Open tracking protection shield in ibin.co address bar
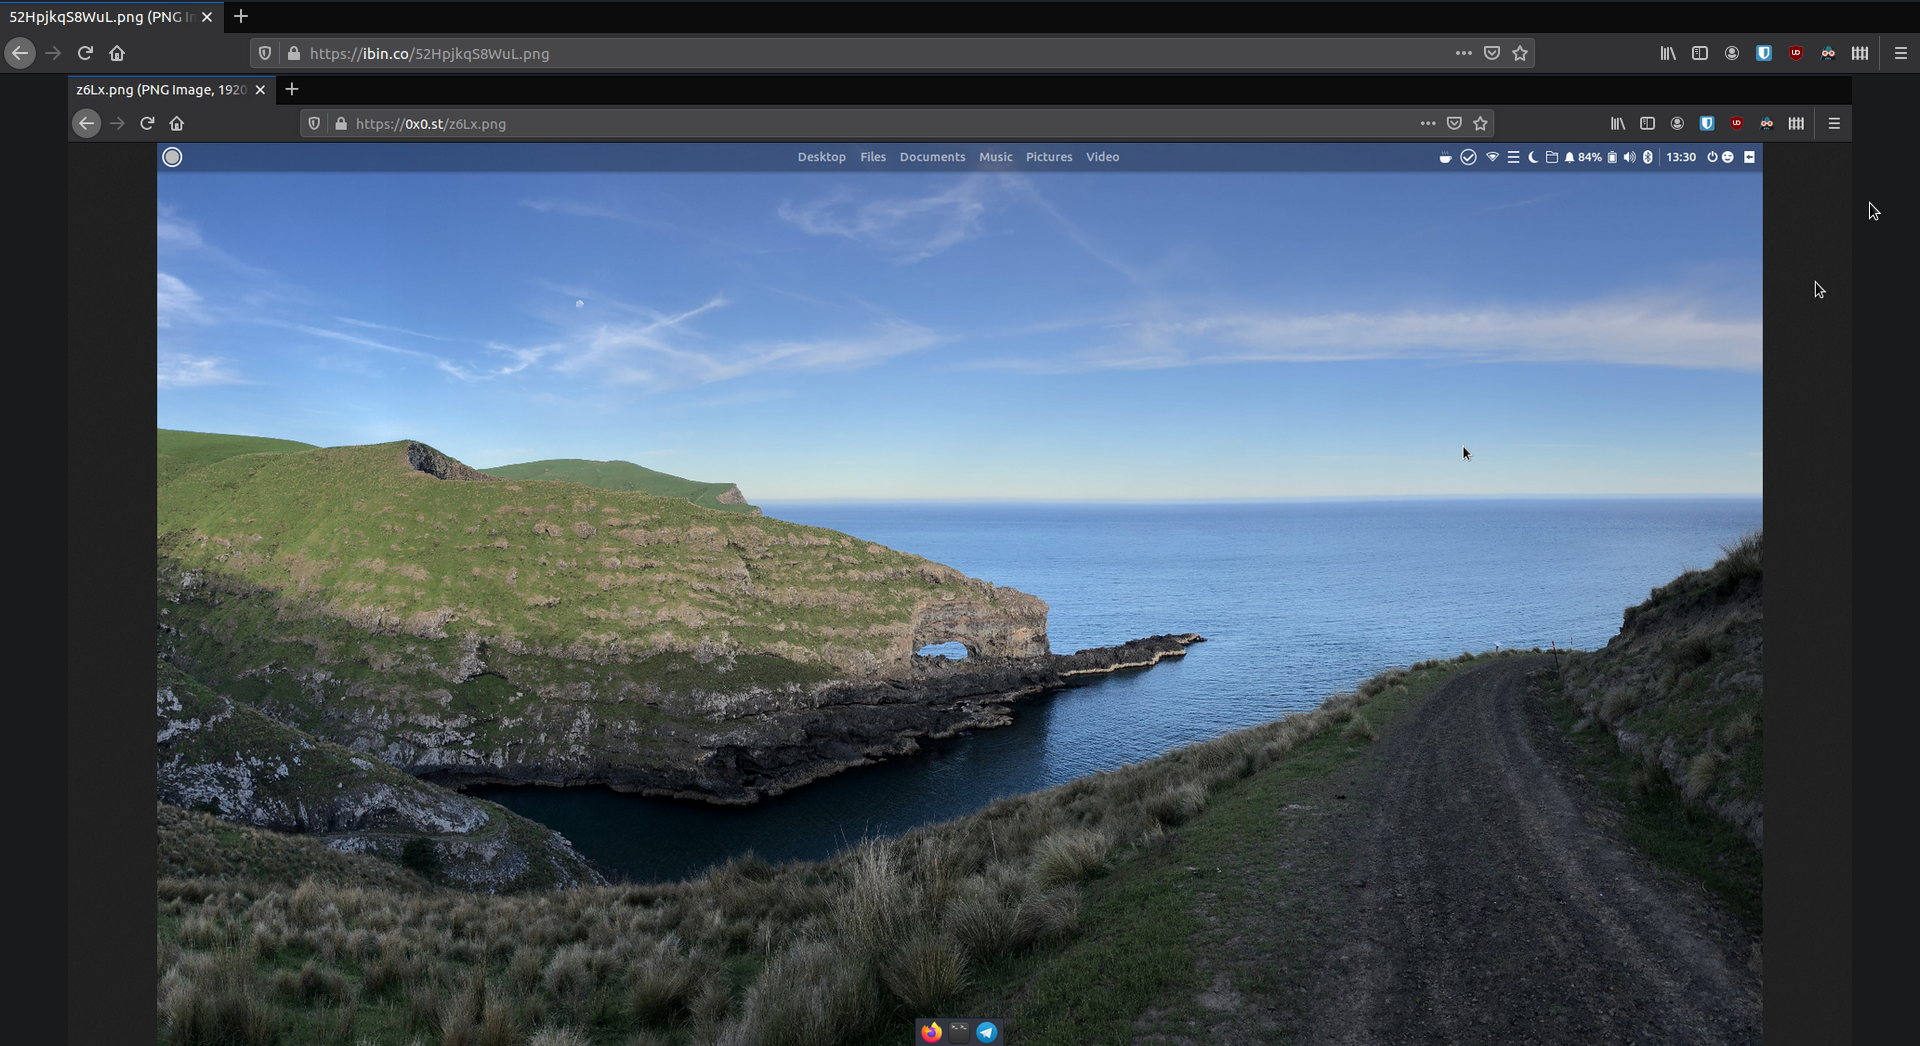This screenshot has height=1046, width=1920. click(265, 53)
